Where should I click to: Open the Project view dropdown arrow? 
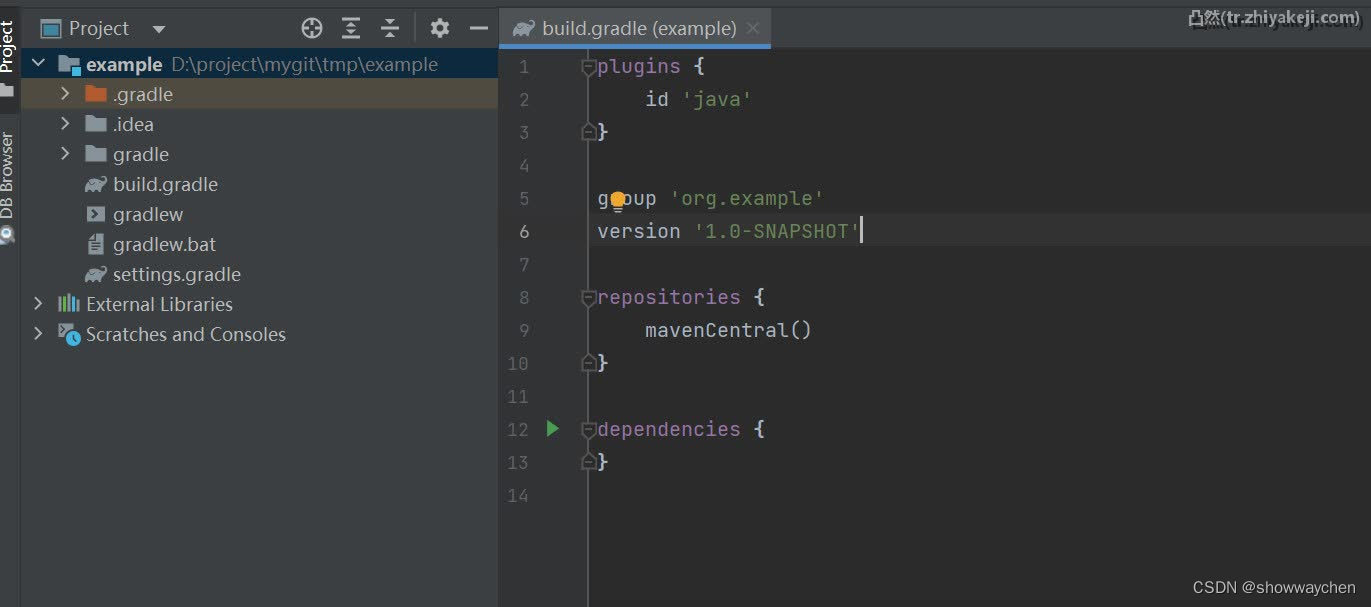click(159, 30)
